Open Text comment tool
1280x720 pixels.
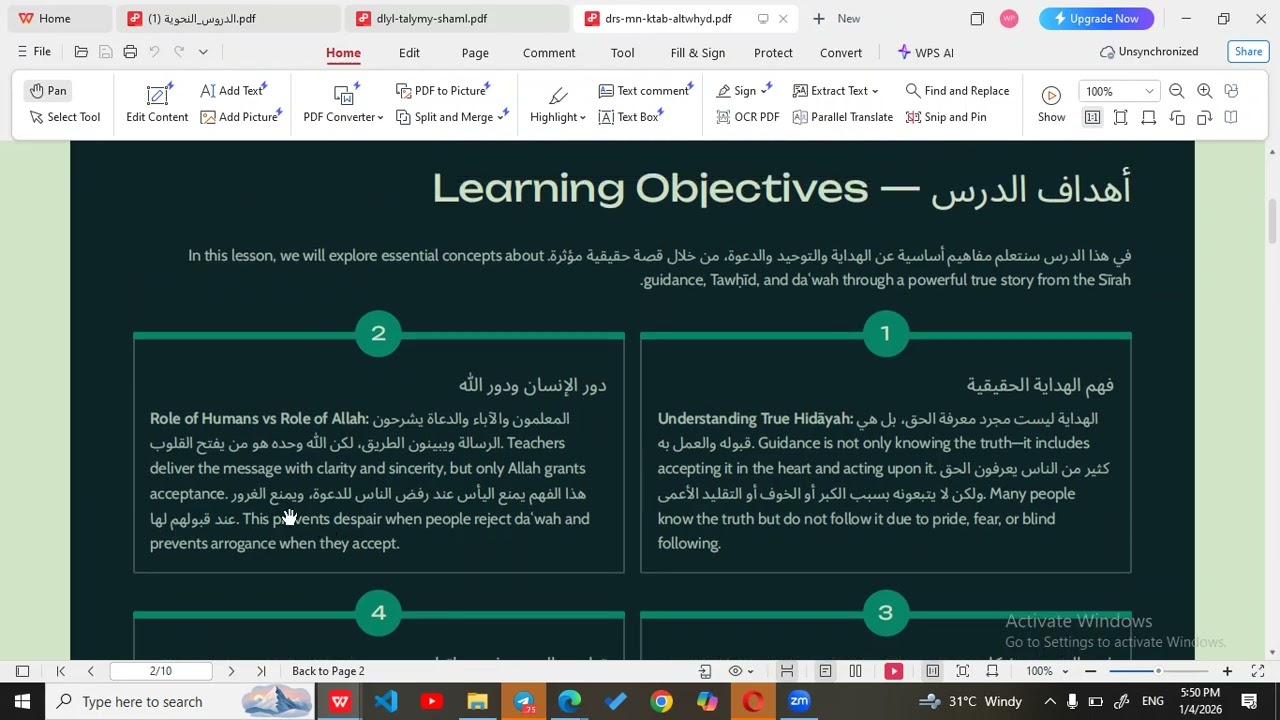pyautogui.click(x=644, y=91)
